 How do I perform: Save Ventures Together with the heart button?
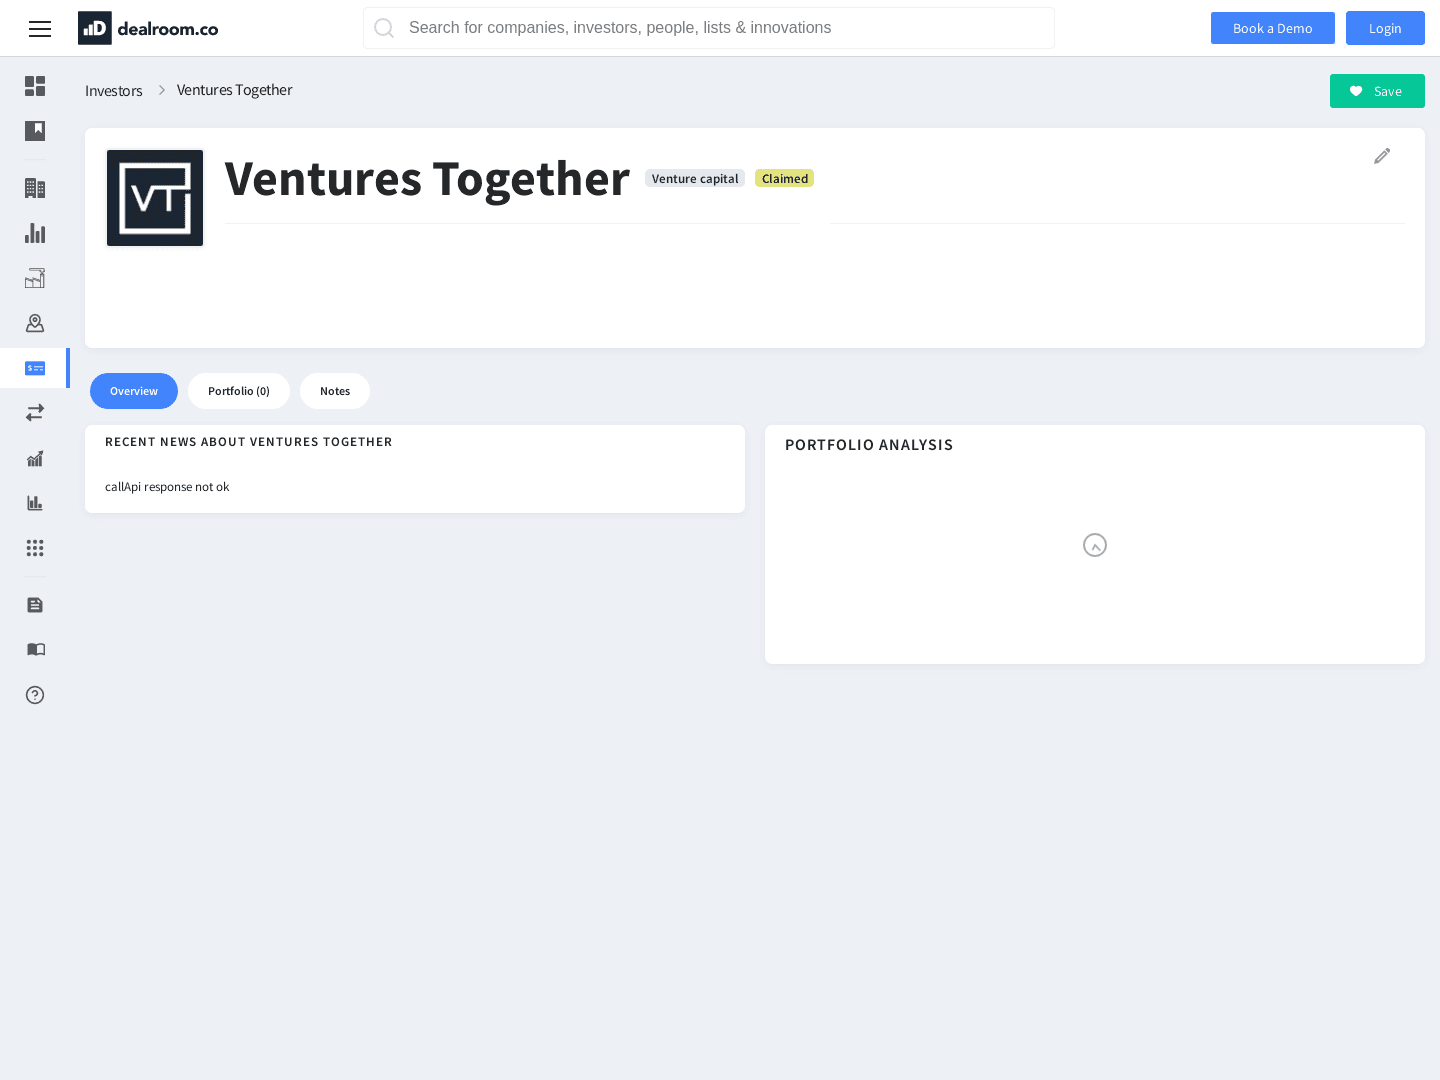coord(1377,91)
